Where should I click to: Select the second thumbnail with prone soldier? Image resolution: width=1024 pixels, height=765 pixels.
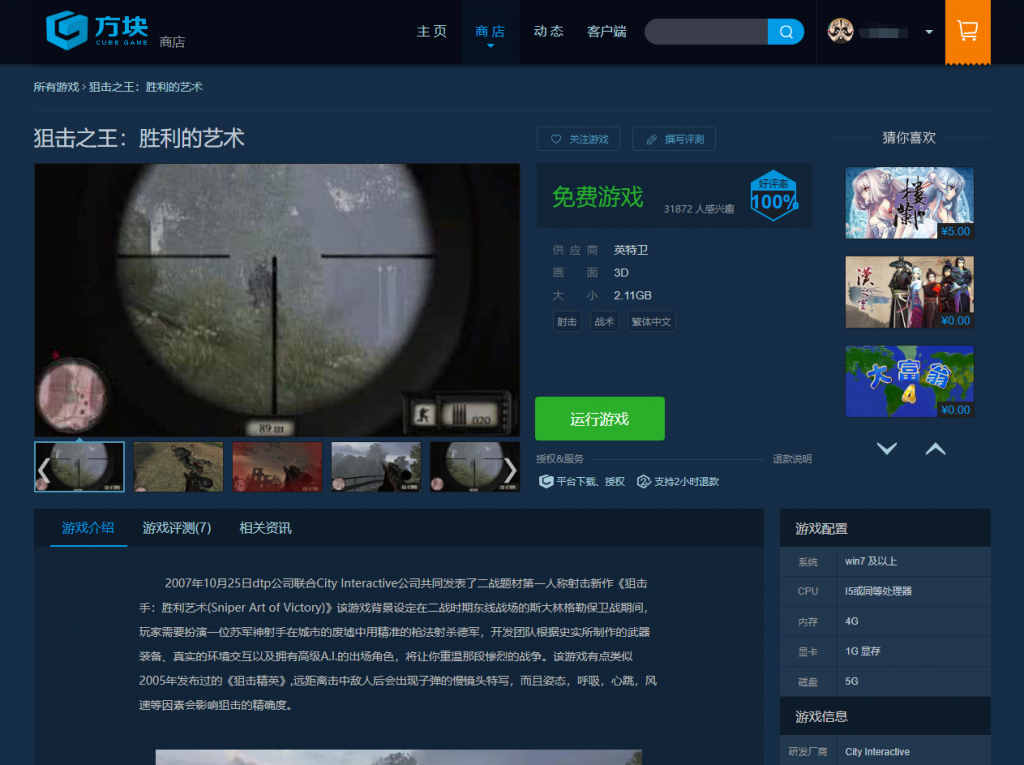pyautogui.click(x=178, y=466)
